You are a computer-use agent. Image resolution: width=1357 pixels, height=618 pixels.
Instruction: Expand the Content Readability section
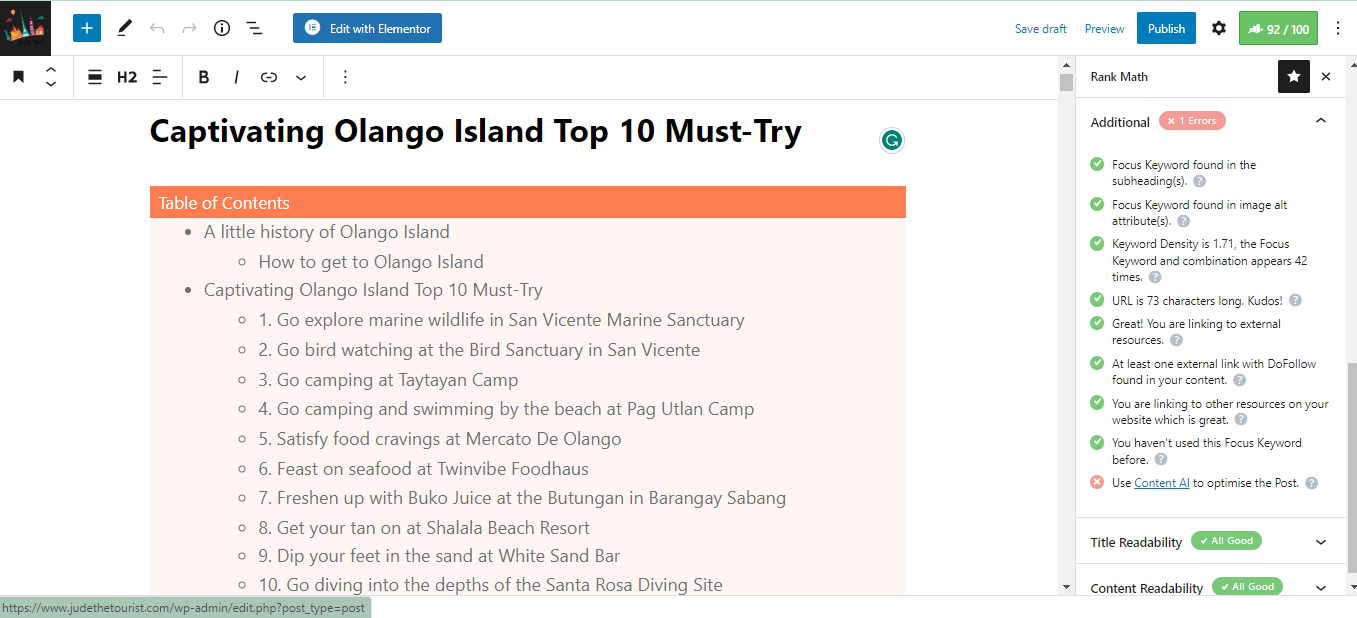(x=1321, y=588)
